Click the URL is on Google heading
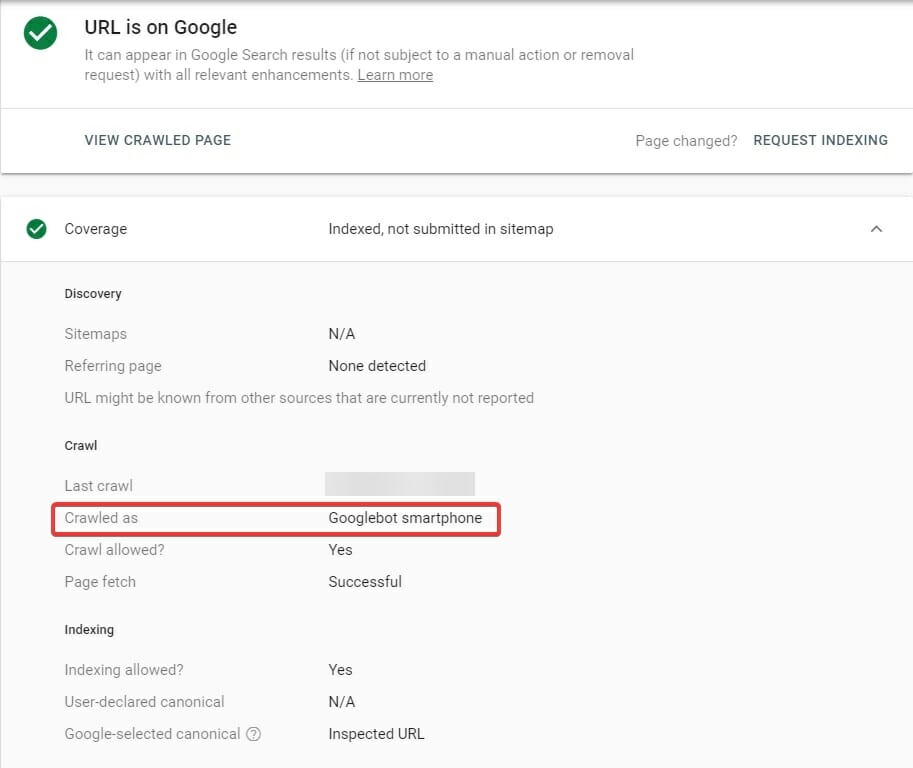This screenshot has height=768, width=913. click(161, 27)
